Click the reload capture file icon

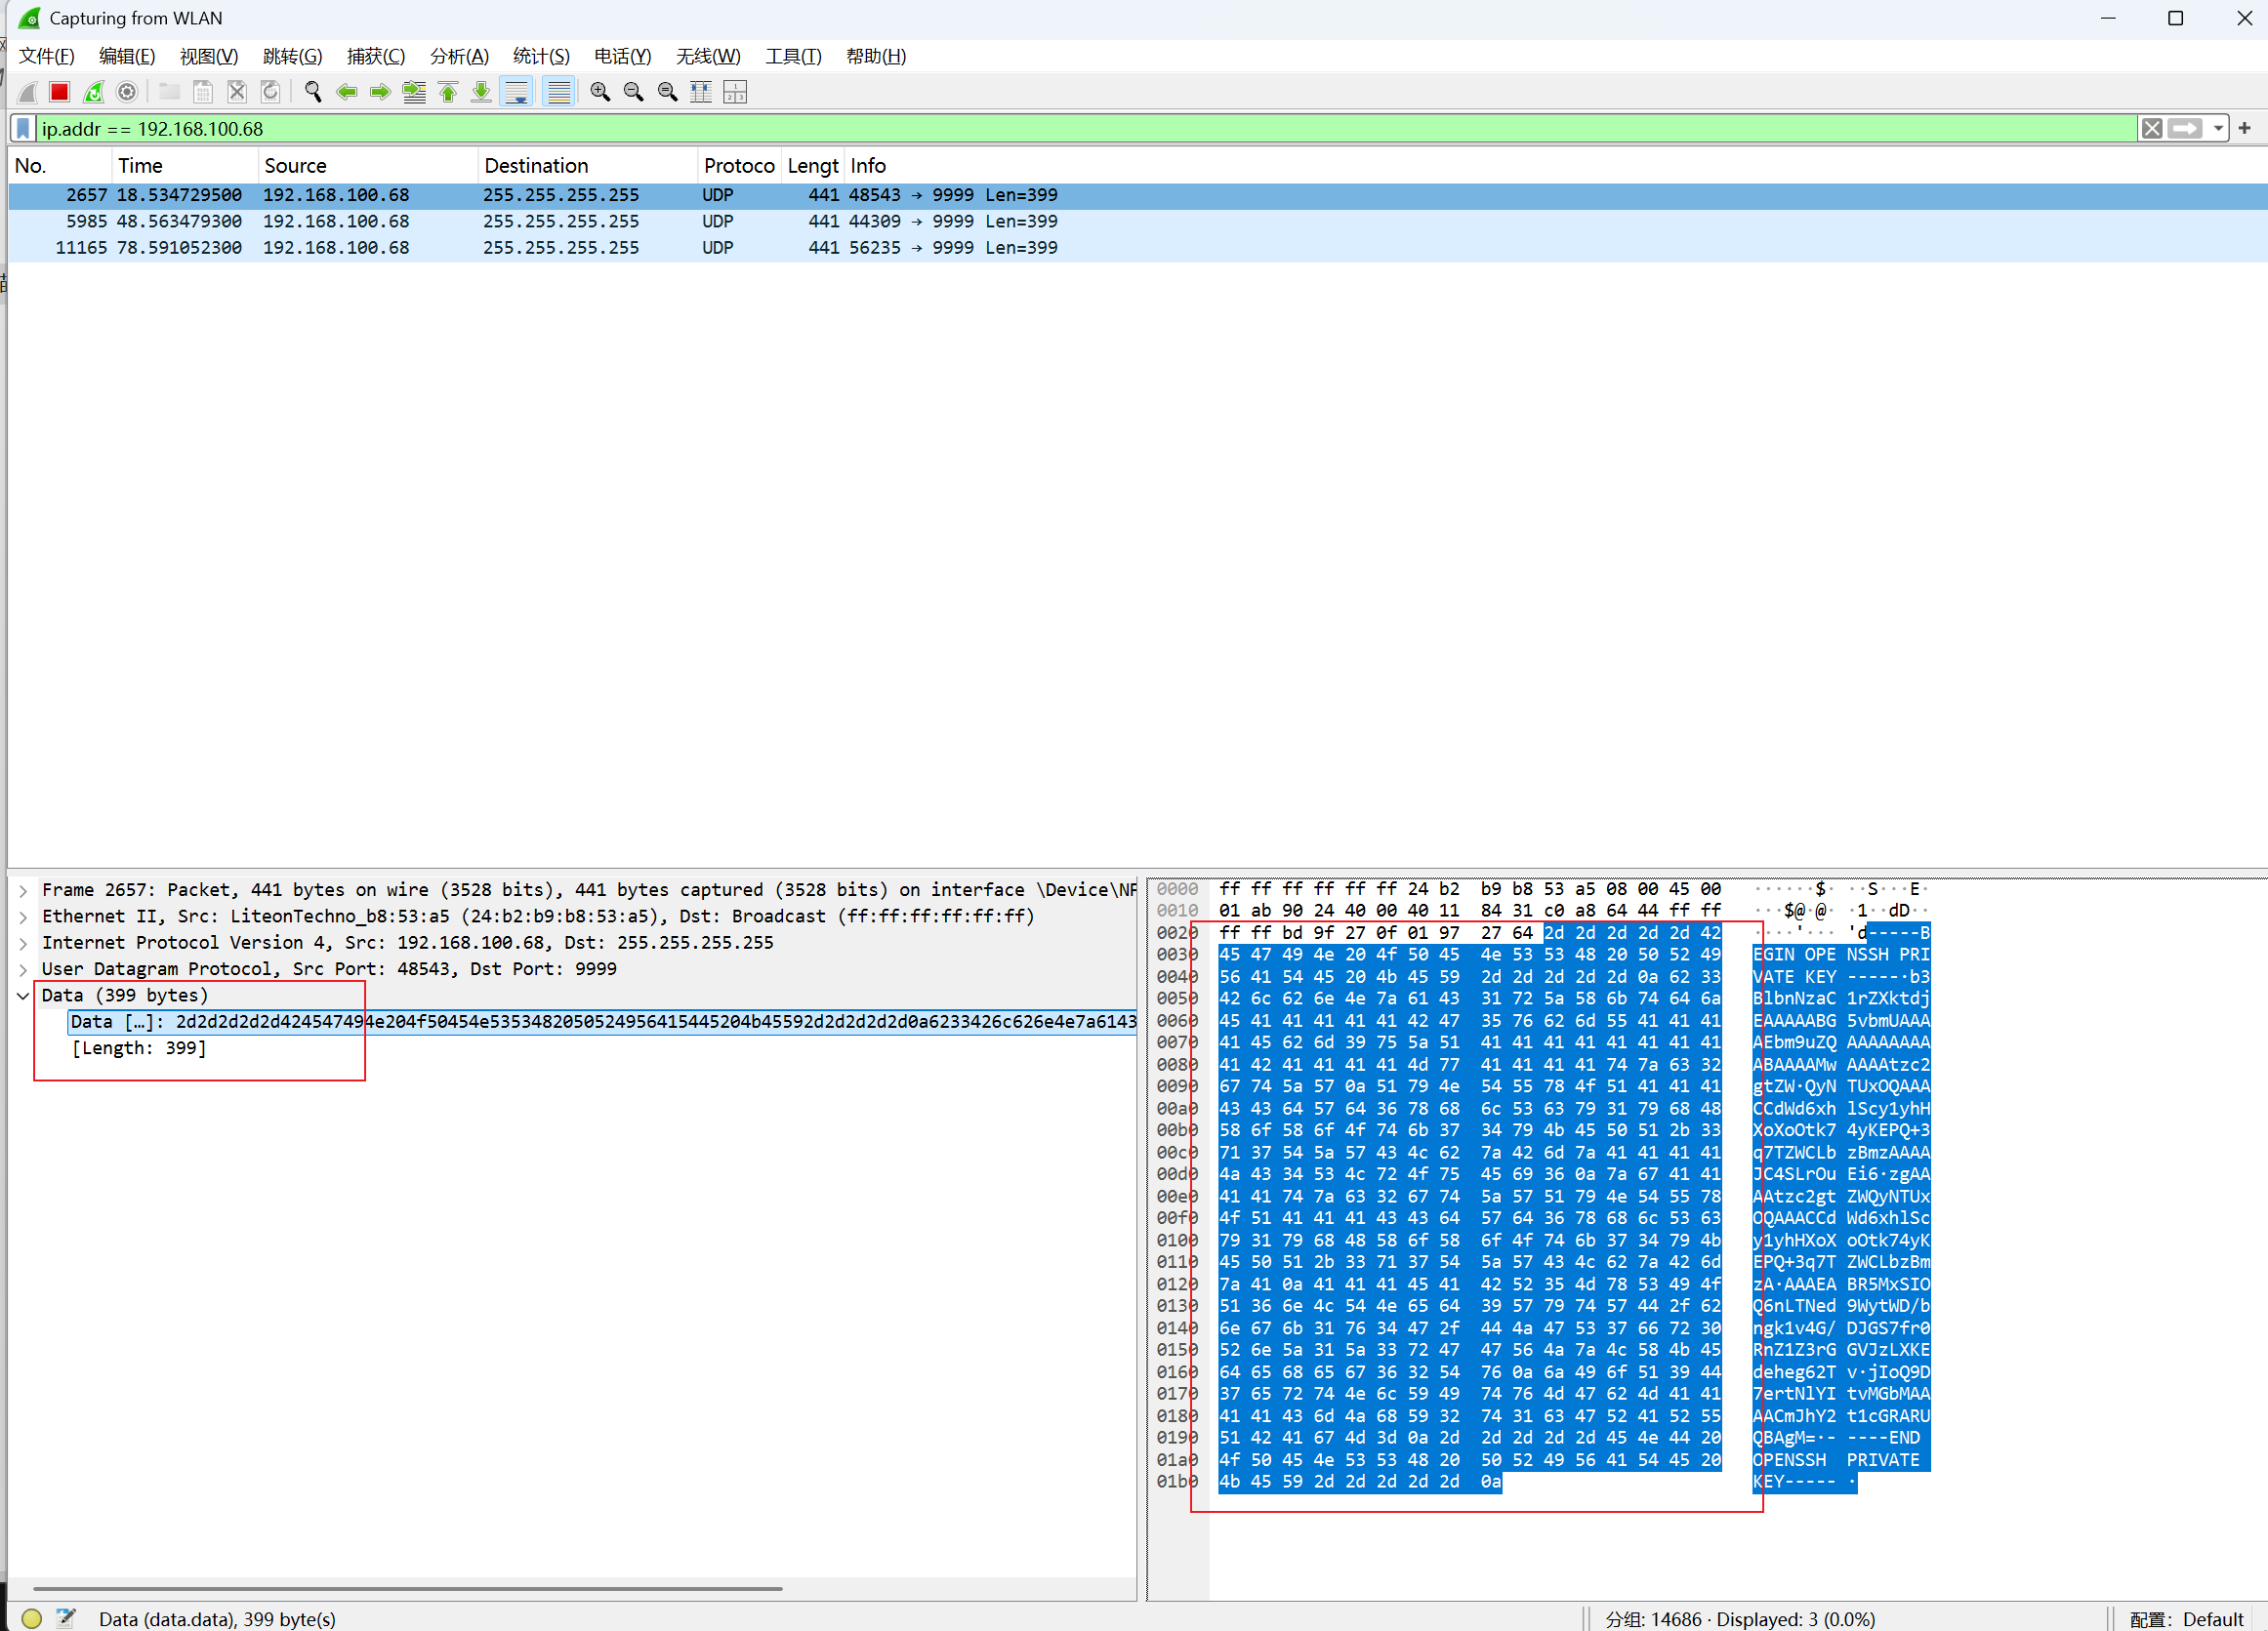point(270,92)
